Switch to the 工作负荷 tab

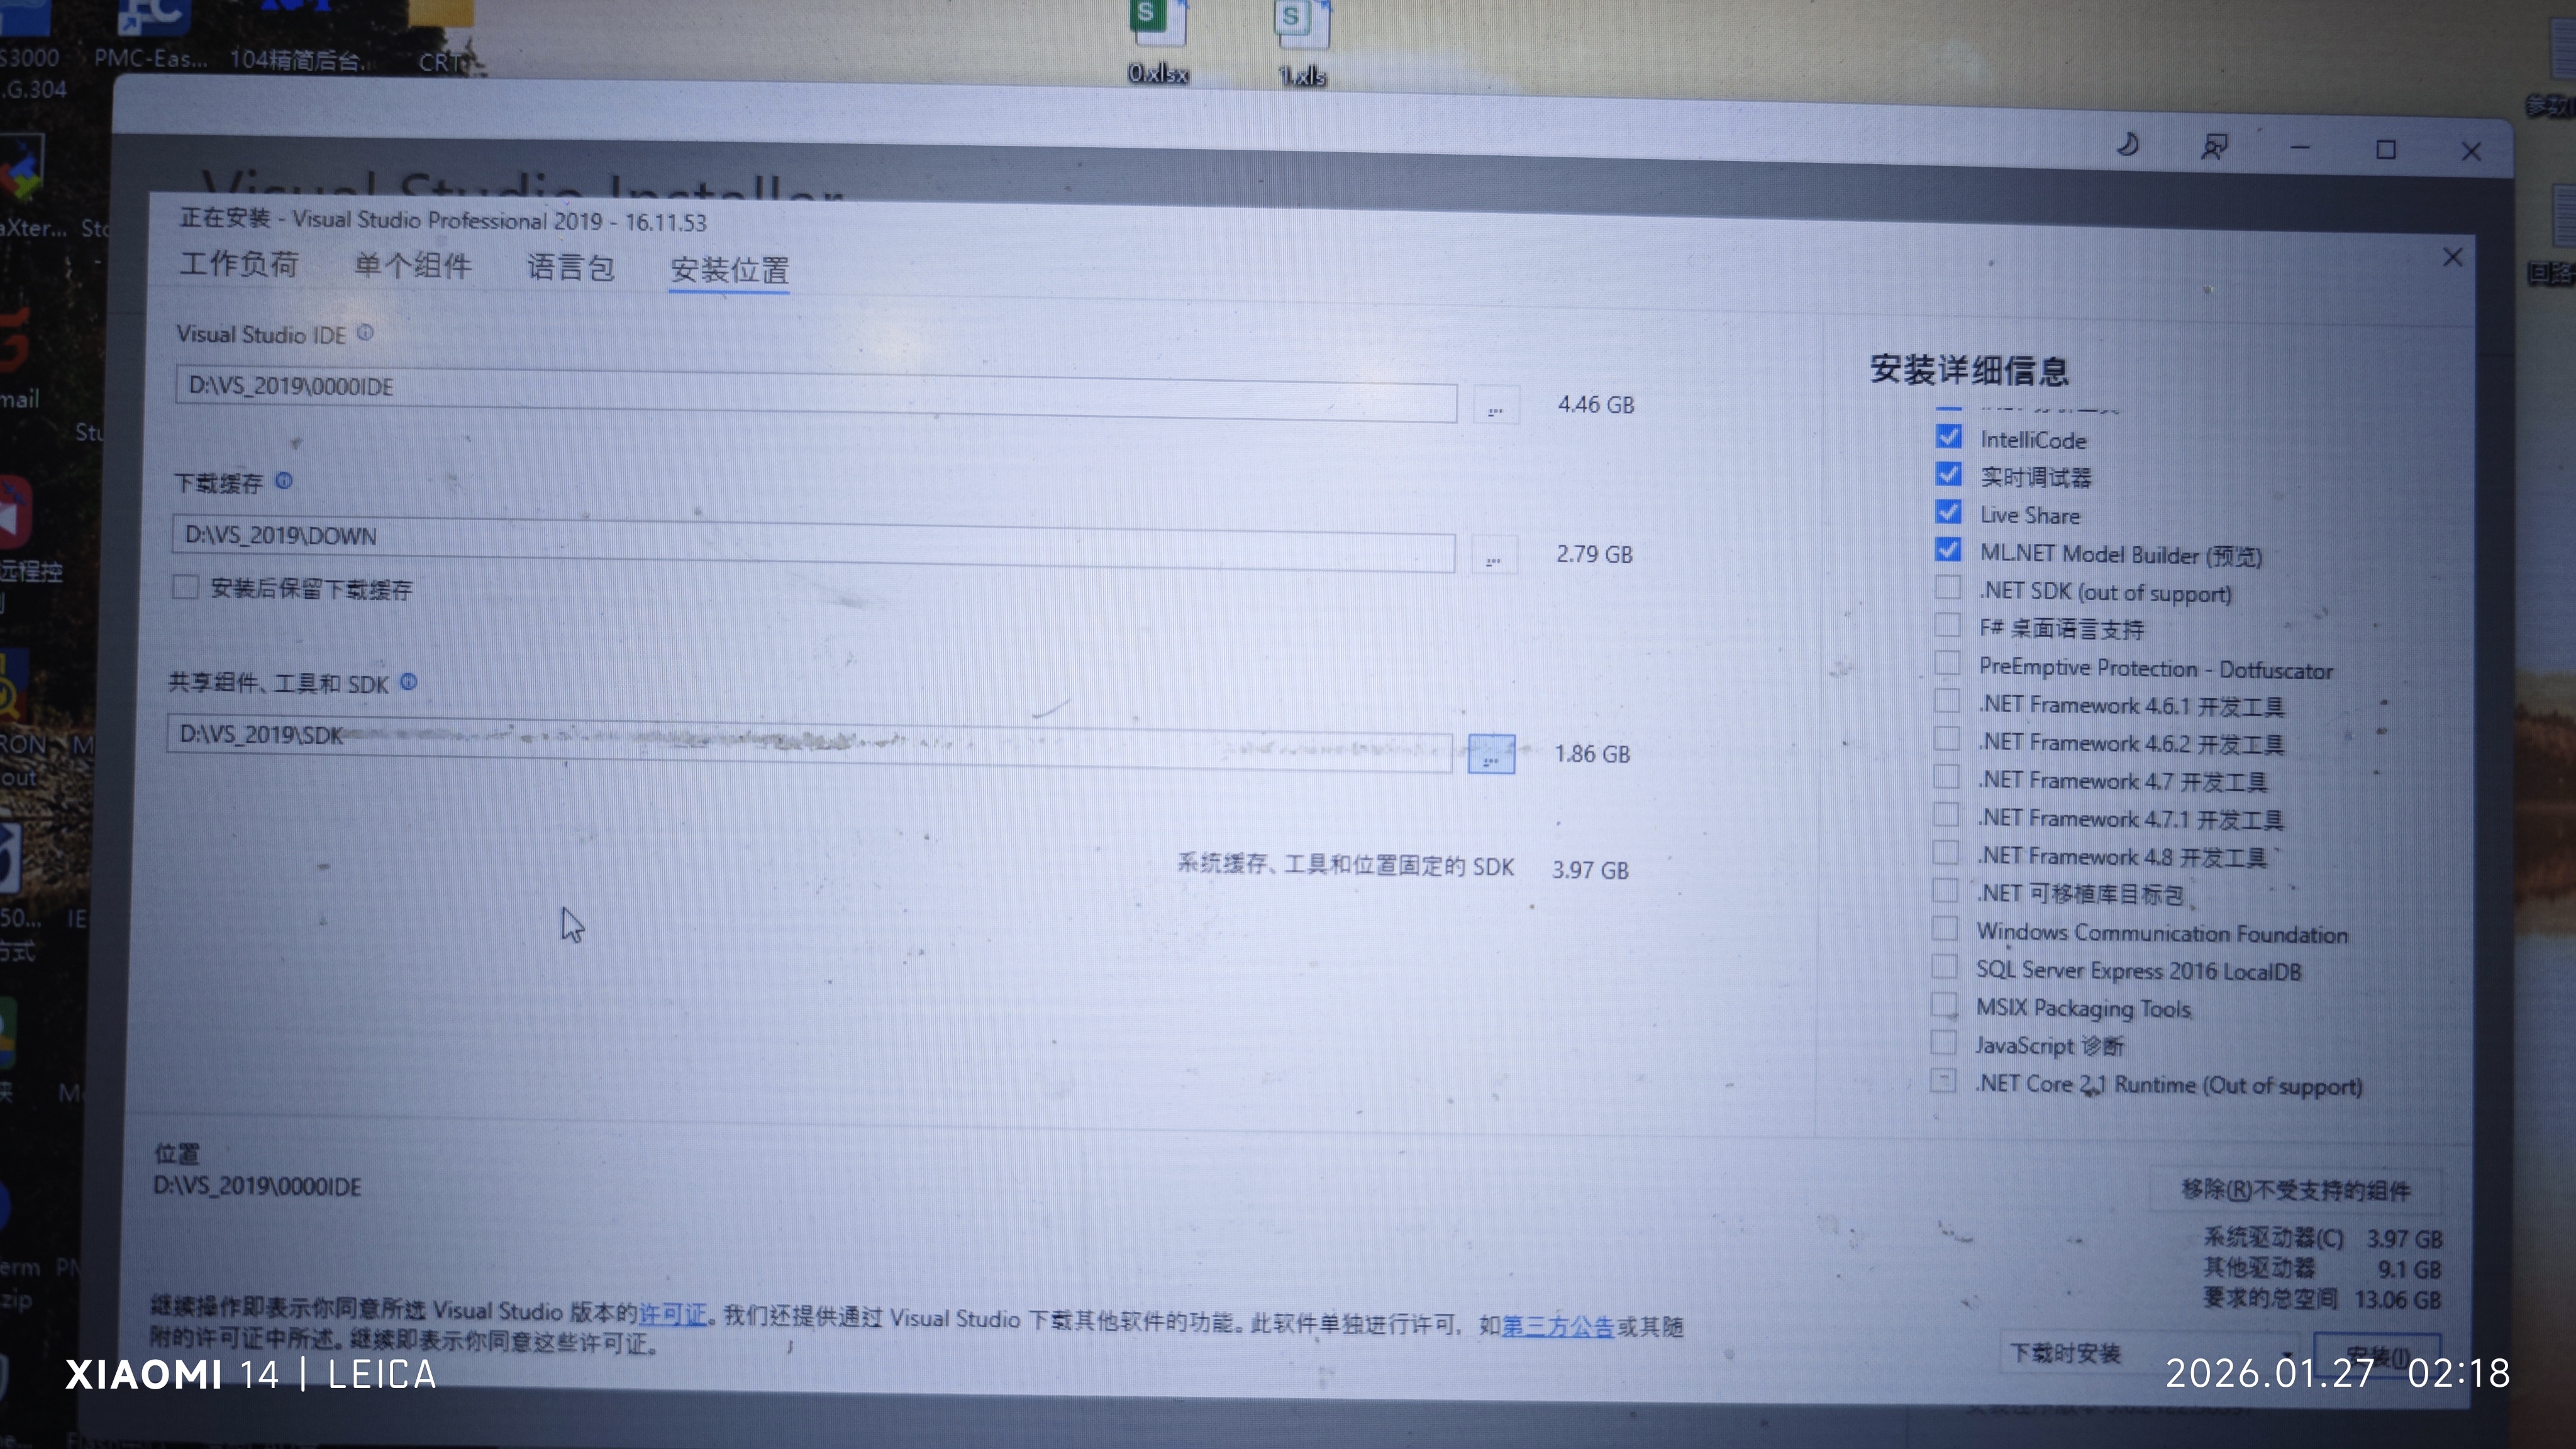pyautogui.click(x=239, y=264)
